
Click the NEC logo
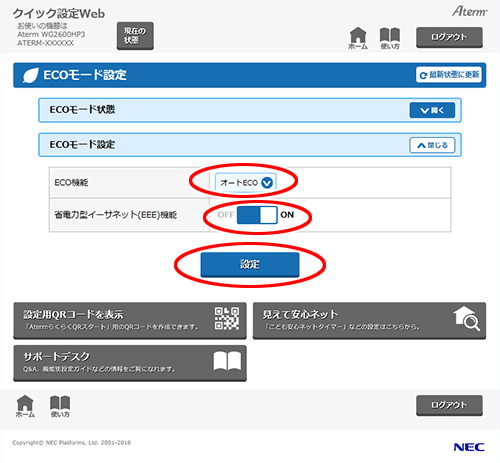[469, 447]
